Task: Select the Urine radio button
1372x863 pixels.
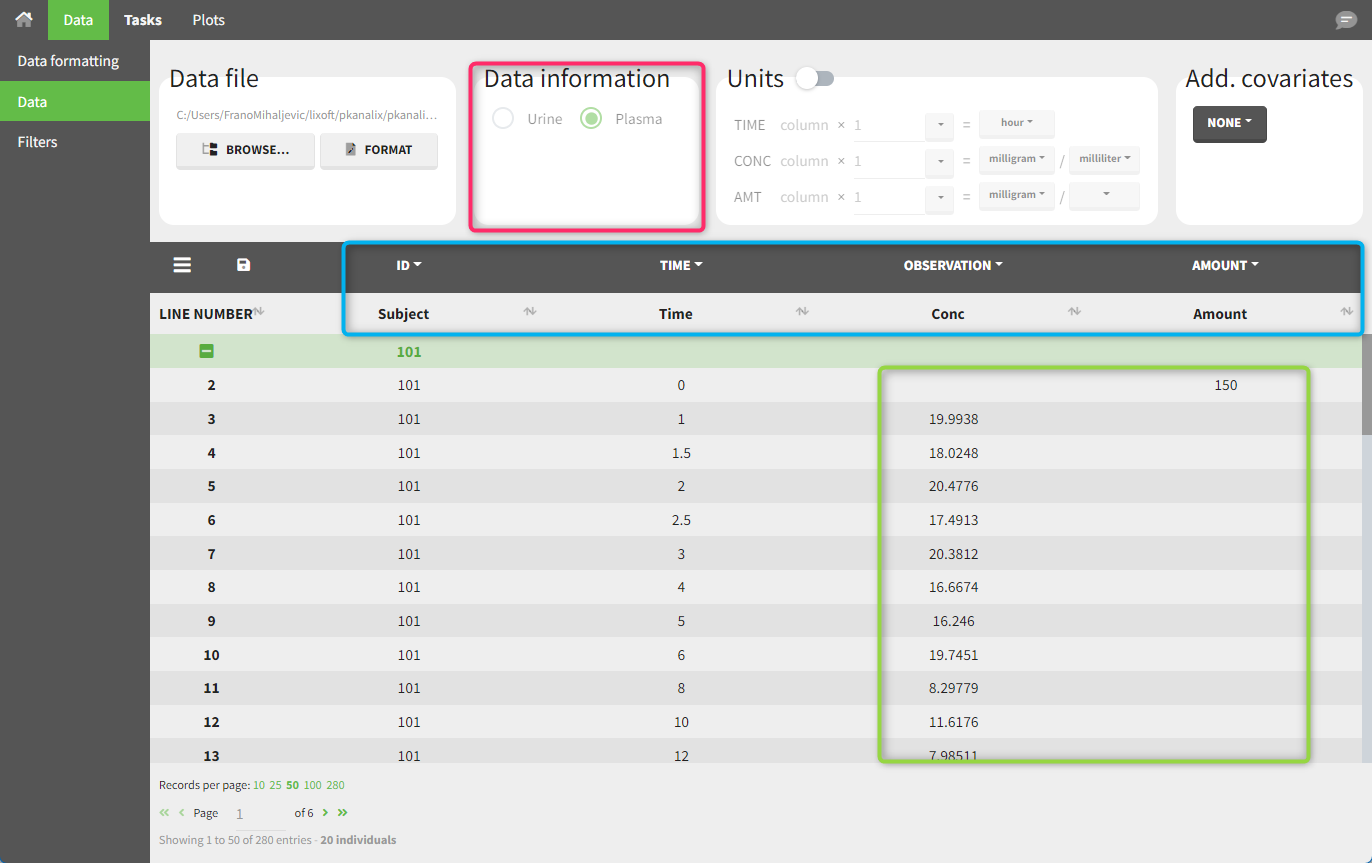Action: point(503,119)
